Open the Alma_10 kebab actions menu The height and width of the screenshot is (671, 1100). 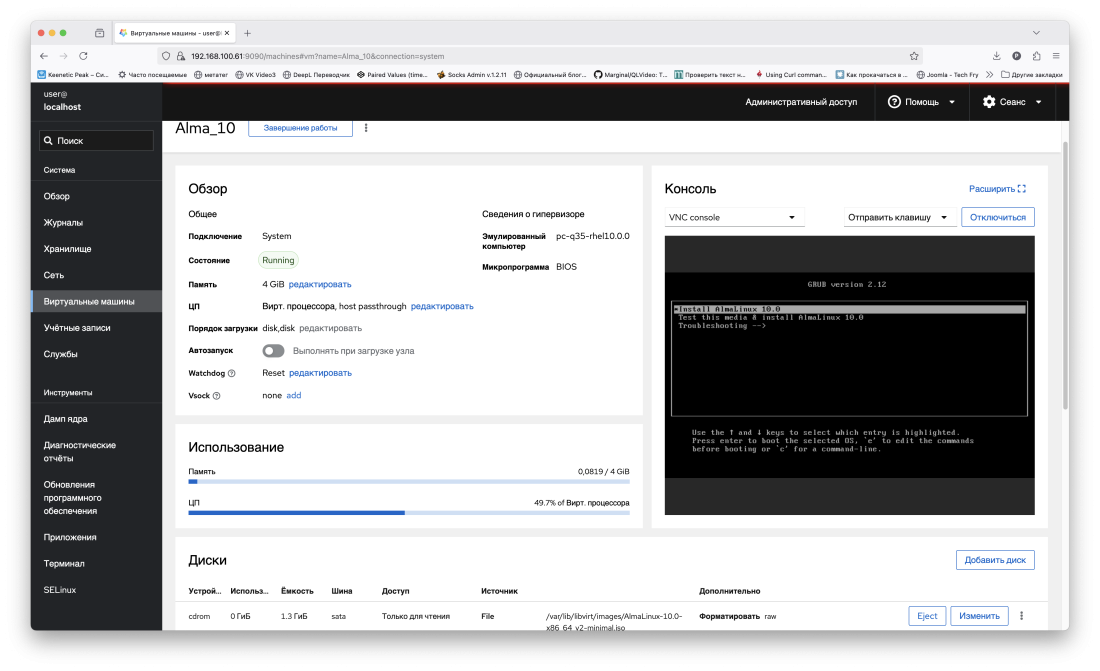pyautogui.click(x=366, y=128)
